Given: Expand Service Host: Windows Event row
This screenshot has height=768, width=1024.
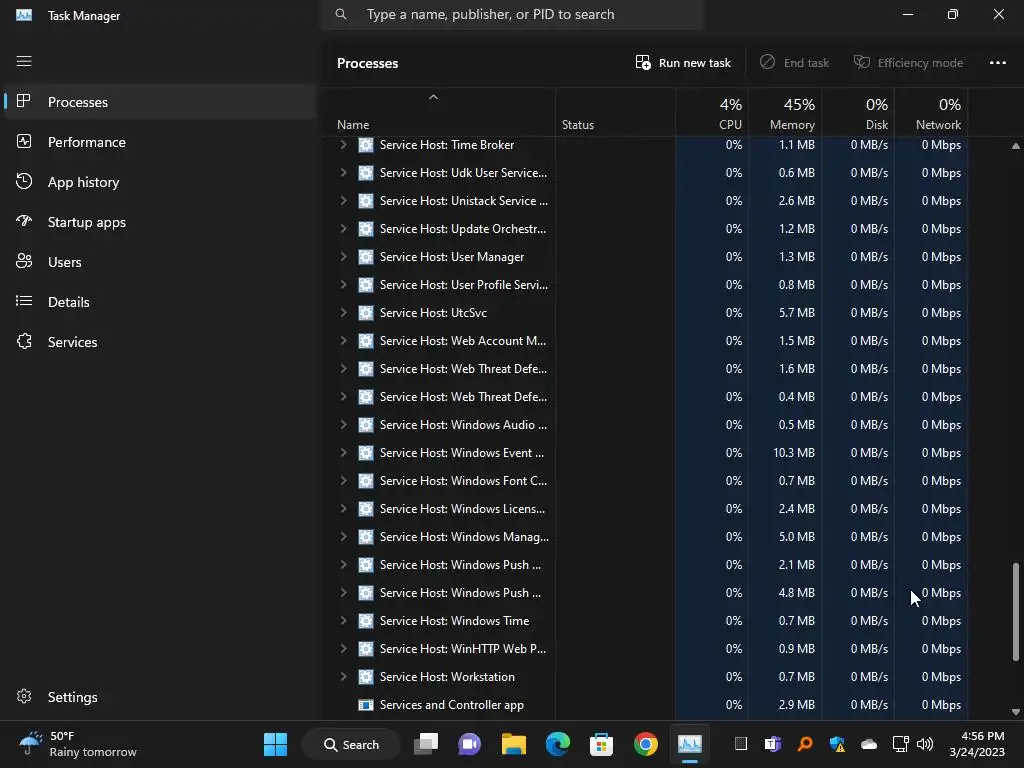Looking at the screenshot, I should 343,453.
